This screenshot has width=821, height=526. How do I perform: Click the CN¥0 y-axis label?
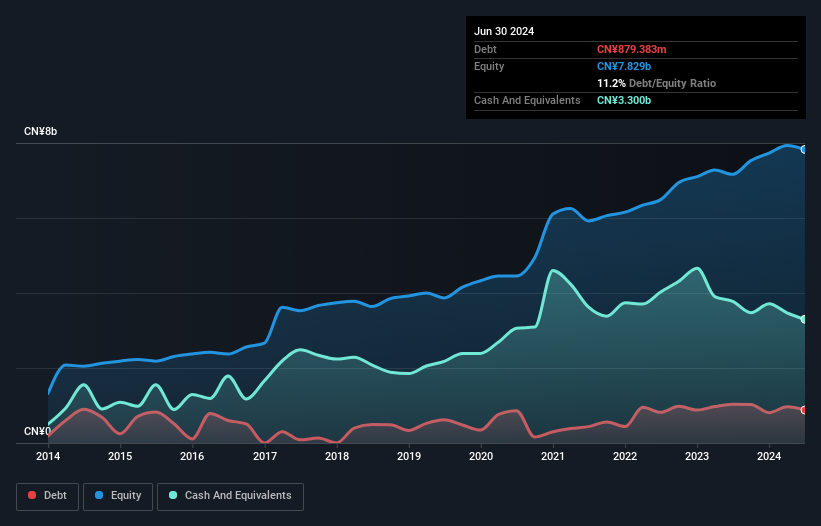[37, 431]
